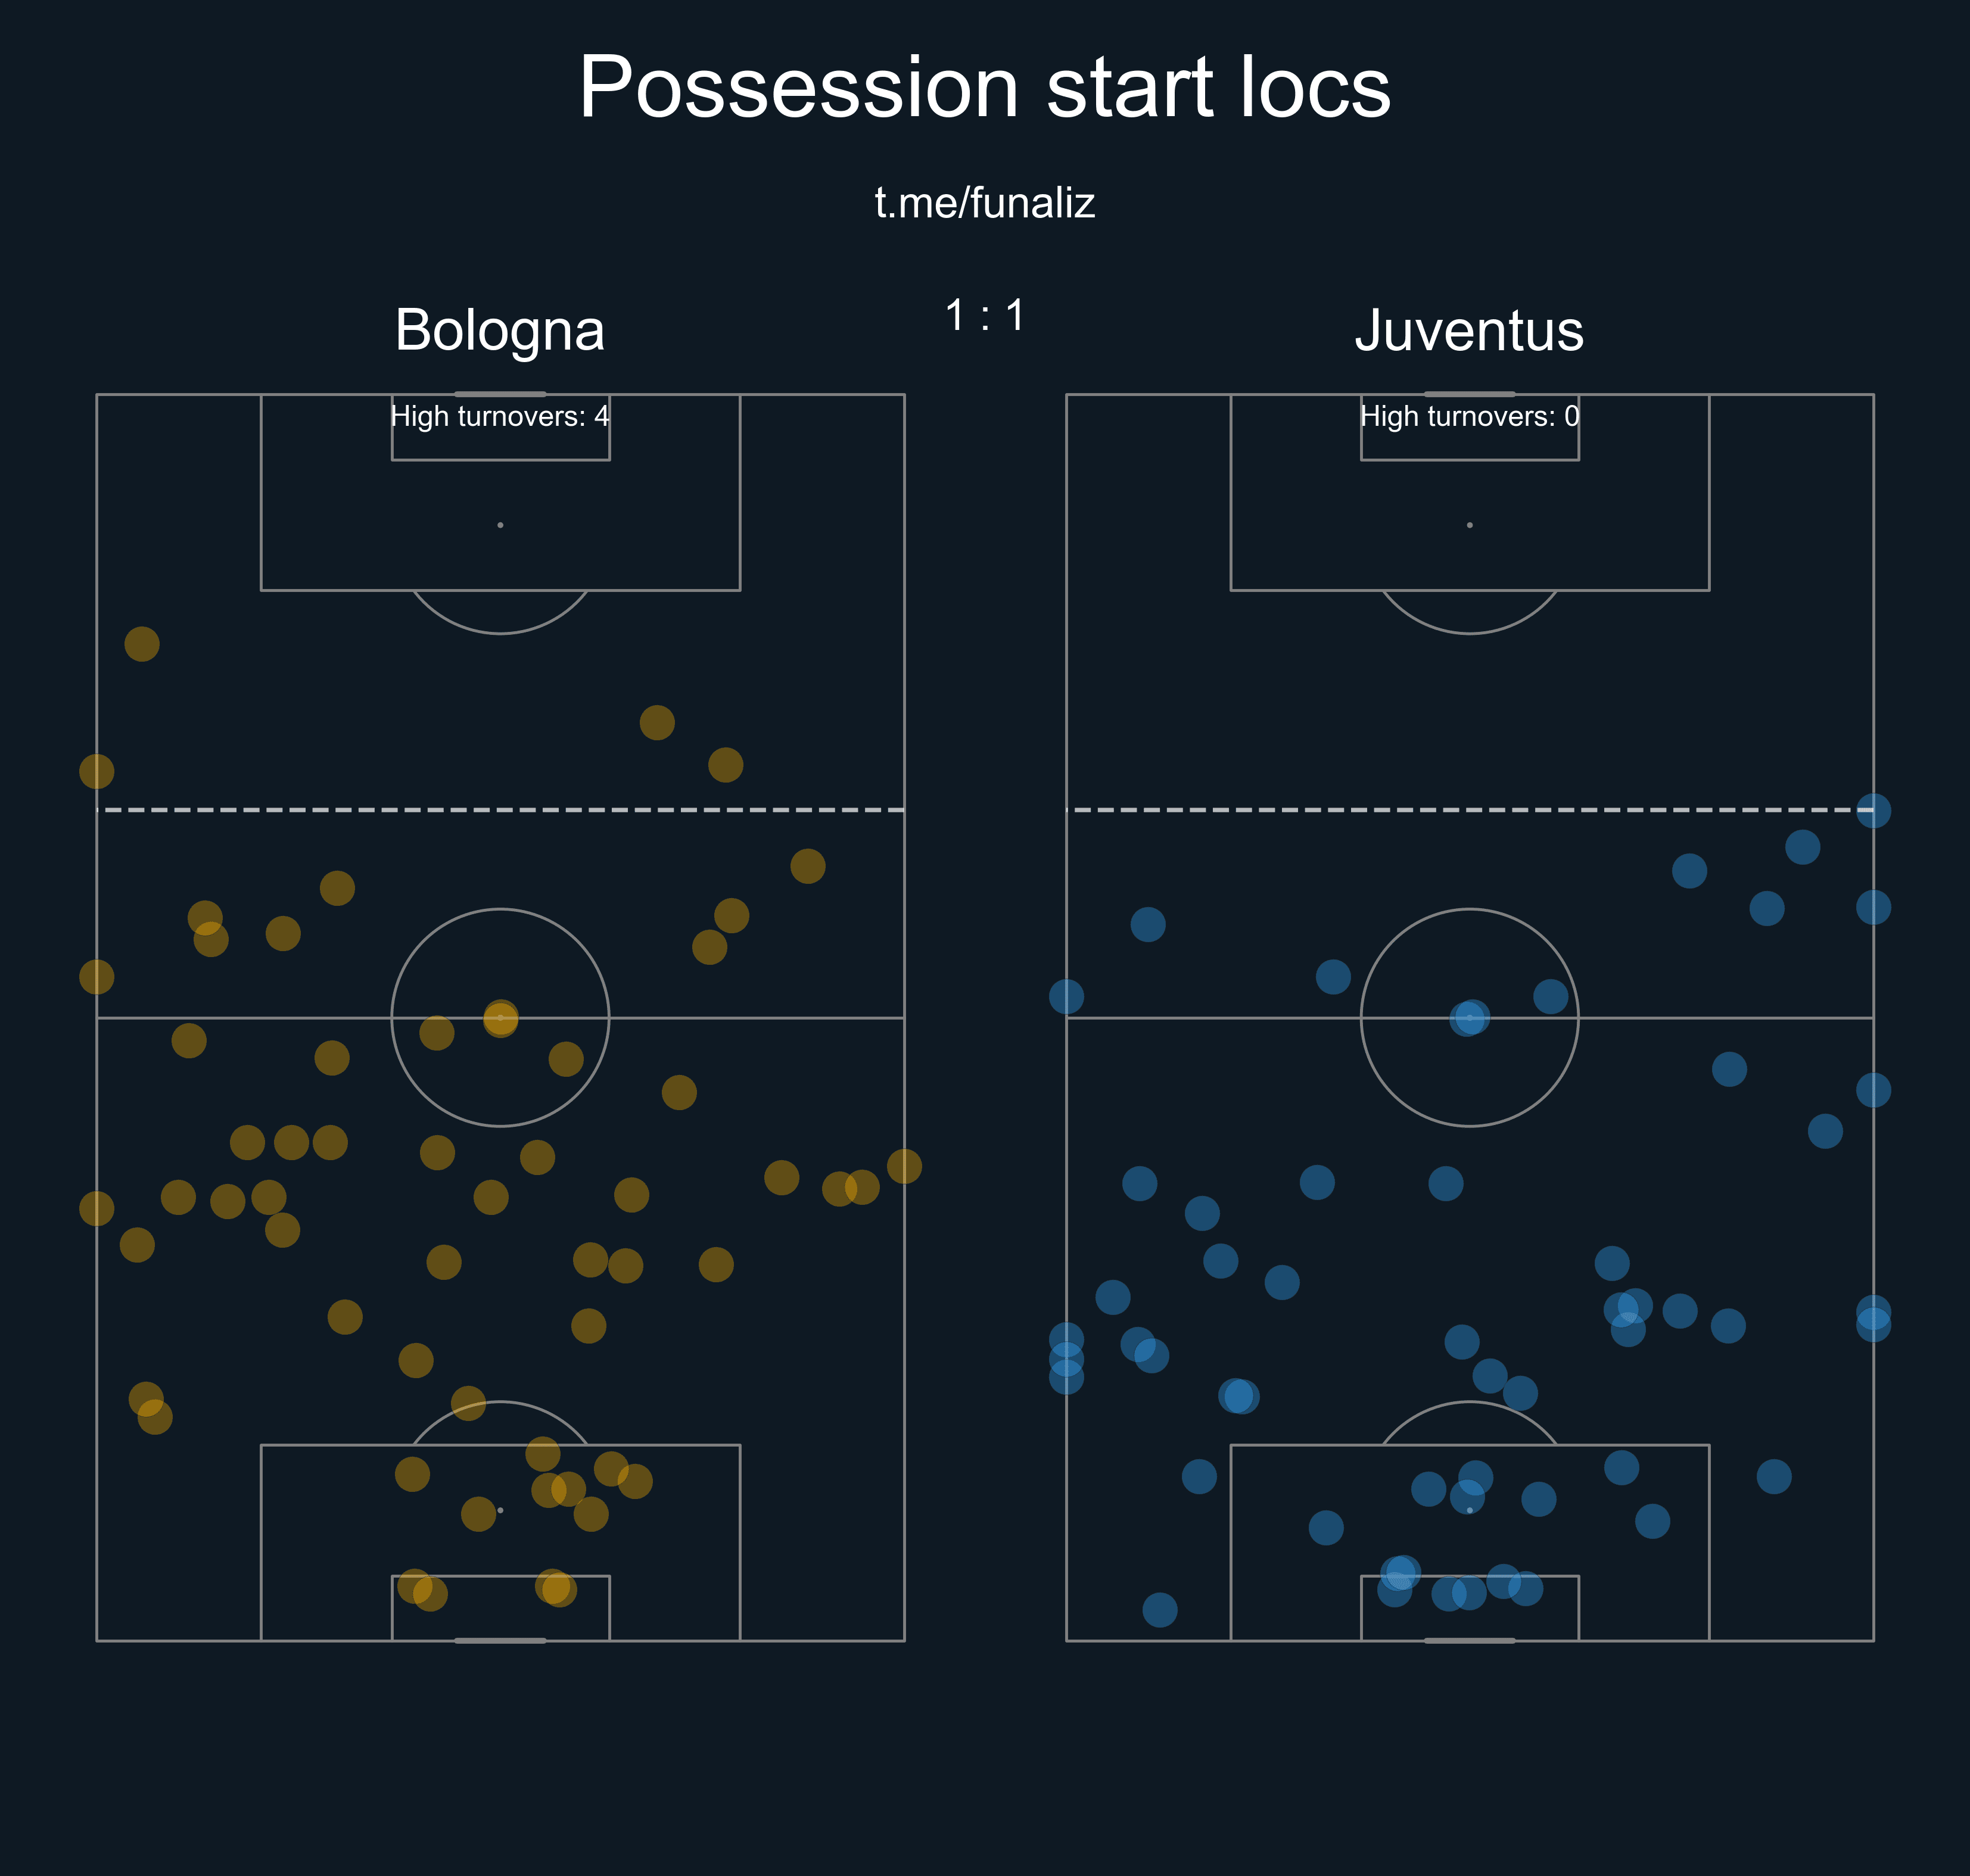Click the t.me/funaliz link text
The image size is (1970, 1876).
click(x=985, y=203)
